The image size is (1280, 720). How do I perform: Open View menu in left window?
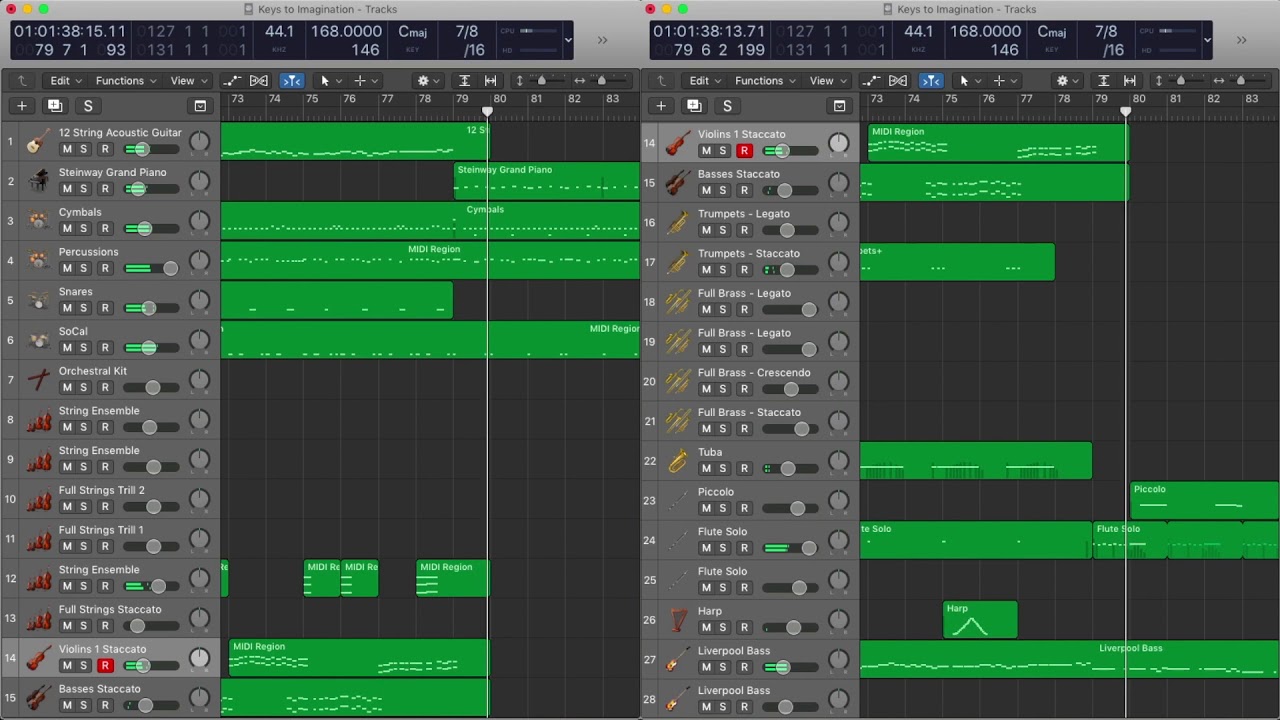coord(188,81)
